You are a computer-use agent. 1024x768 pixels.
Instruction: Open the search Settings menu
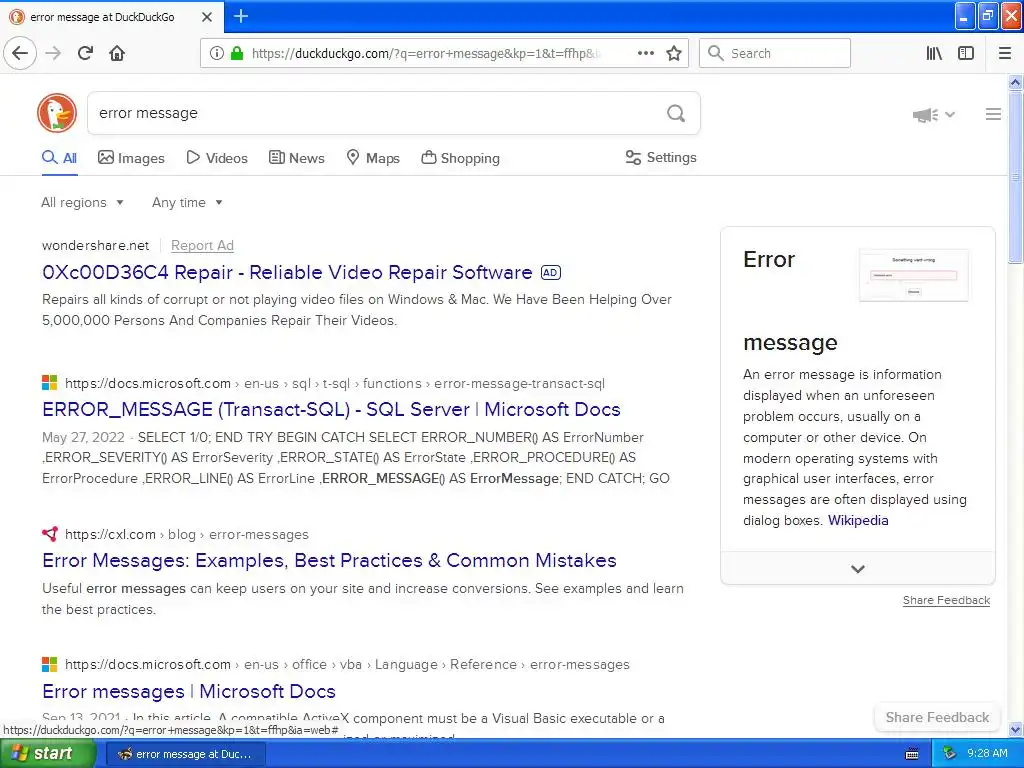(661, 157)
